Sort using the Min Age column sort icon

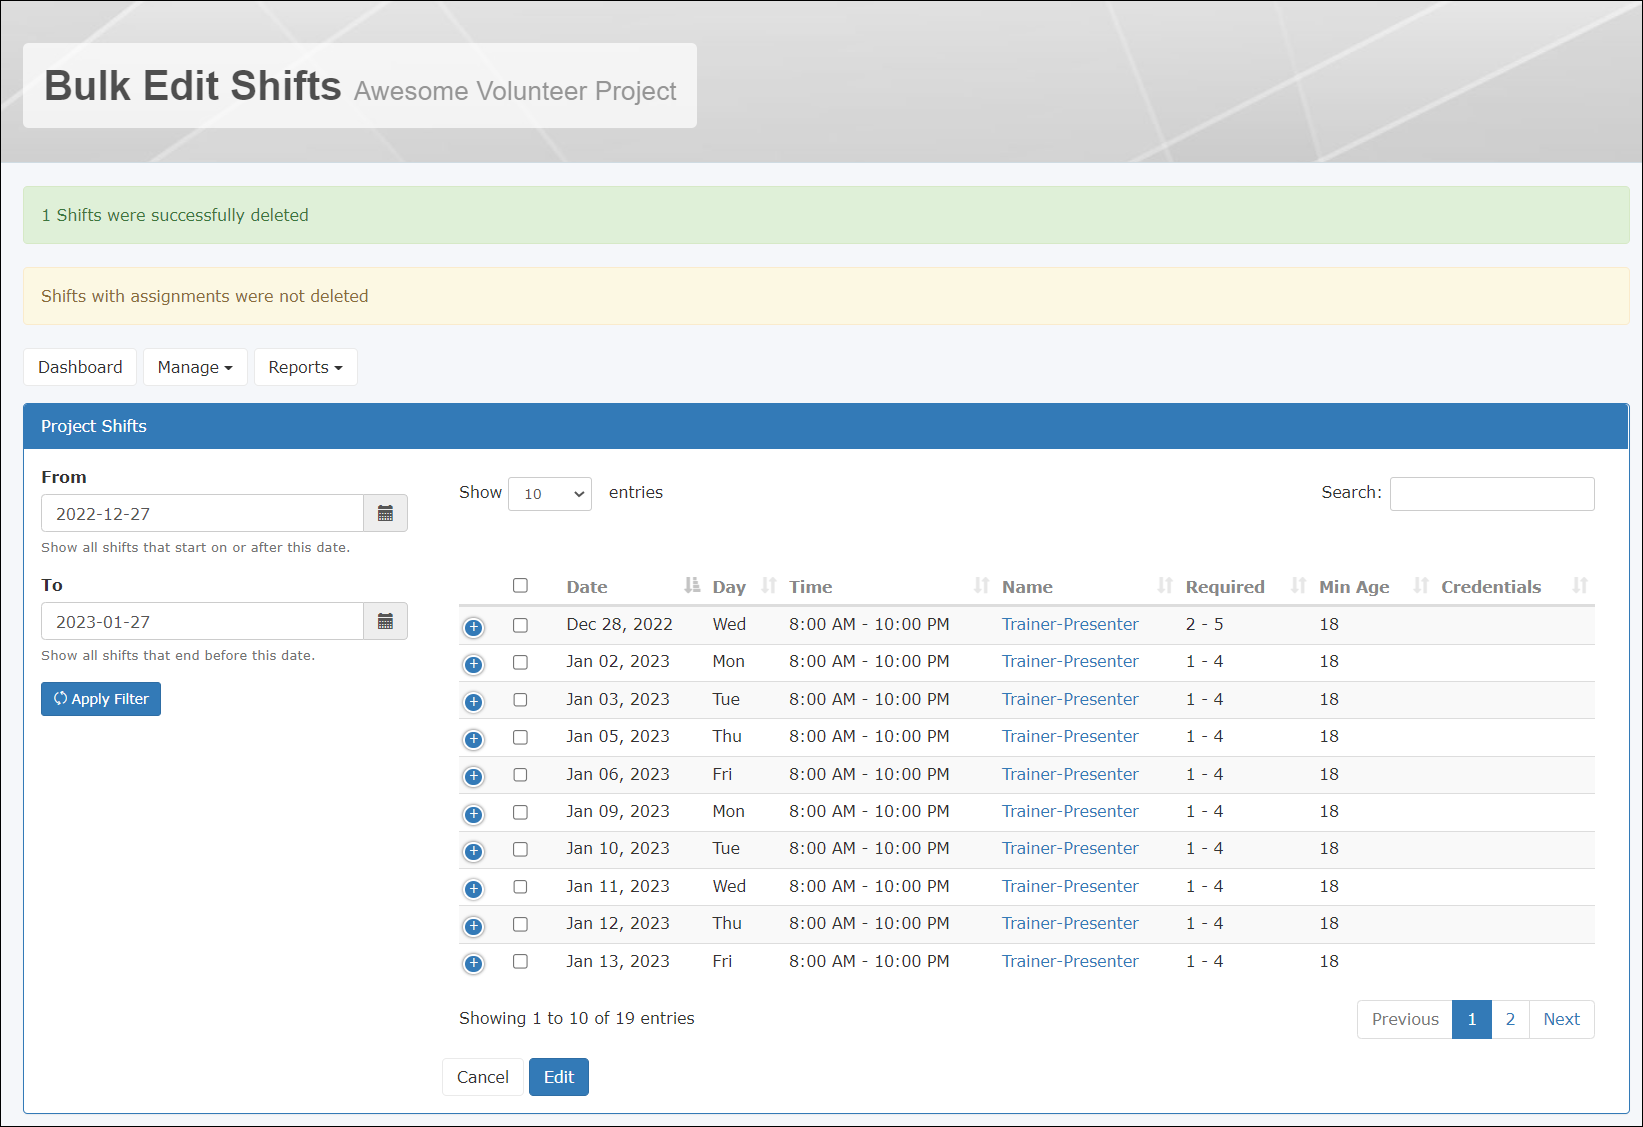click(1420, 585)
